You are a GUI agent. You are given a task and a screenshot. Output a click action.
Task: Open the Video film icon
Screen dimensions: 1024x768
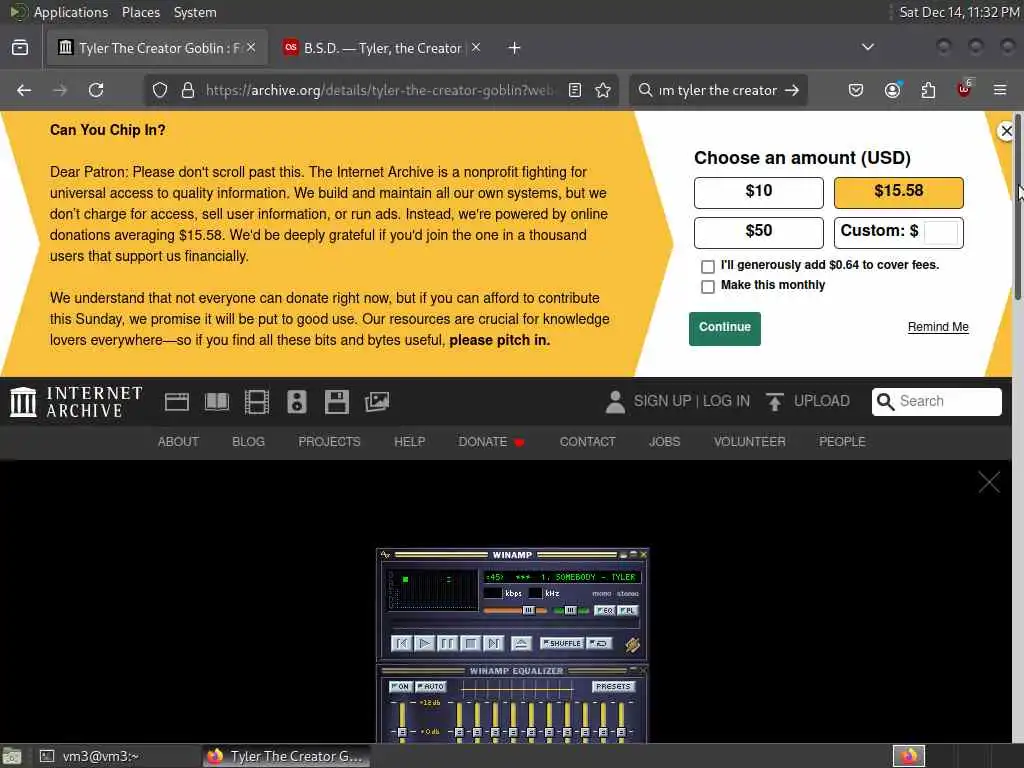click(x=257, y=402)
